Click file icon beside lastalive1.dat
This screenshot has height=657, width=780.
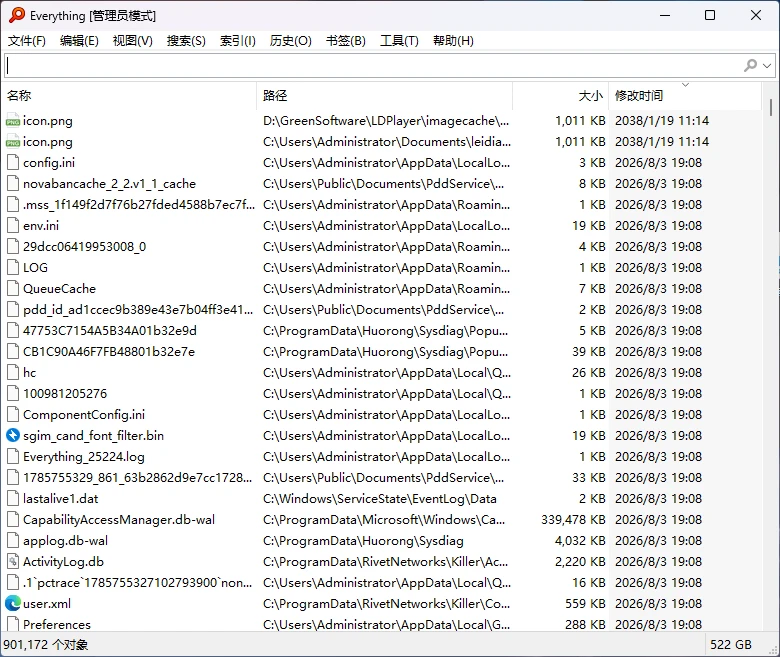pos(13,498)
